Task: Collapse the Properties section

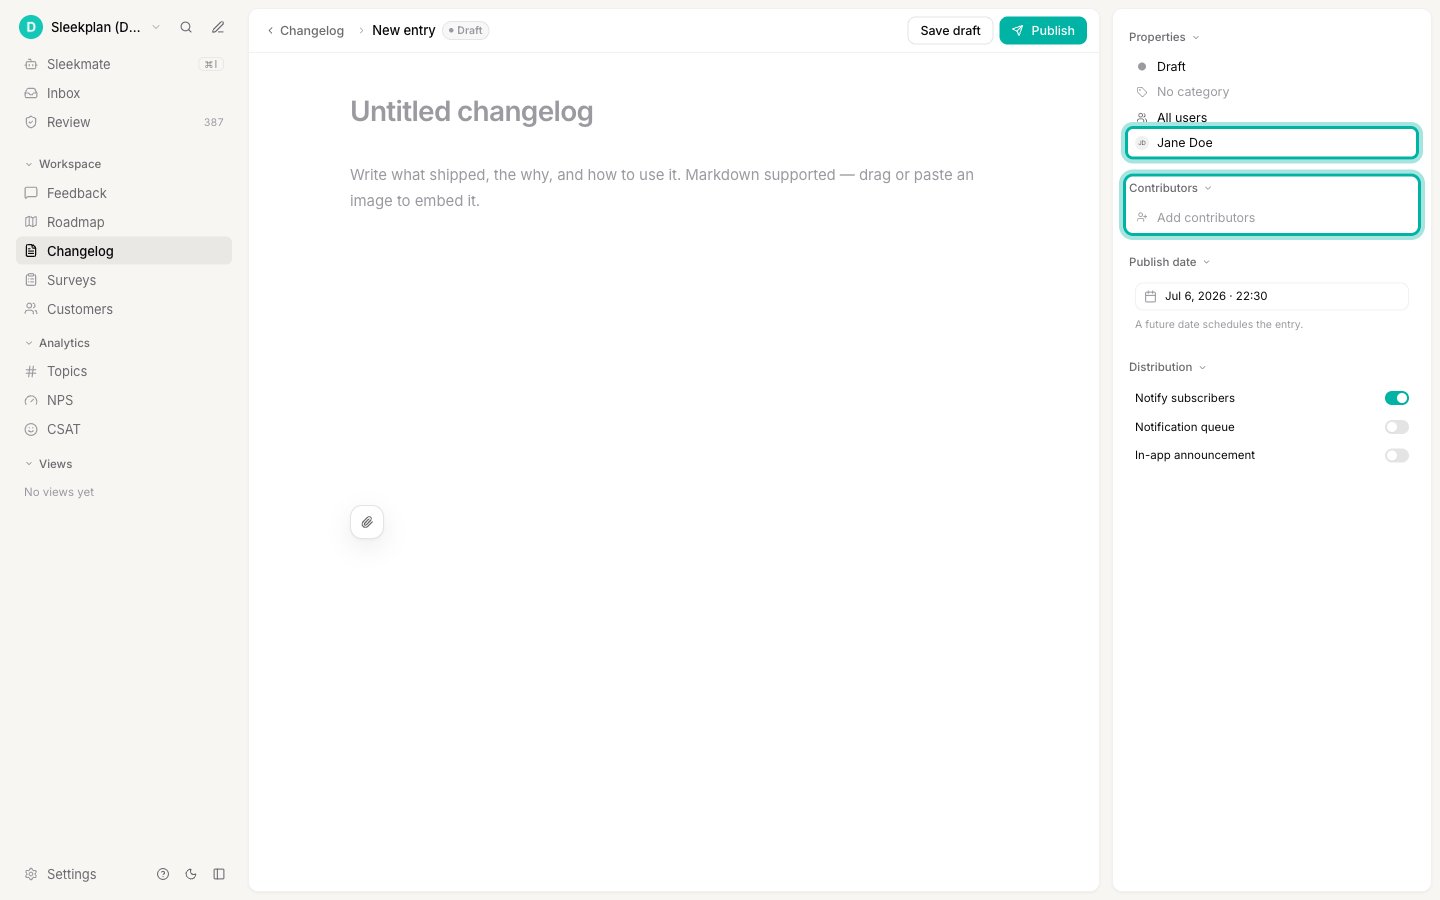Action: click(x=1164, y=37)
